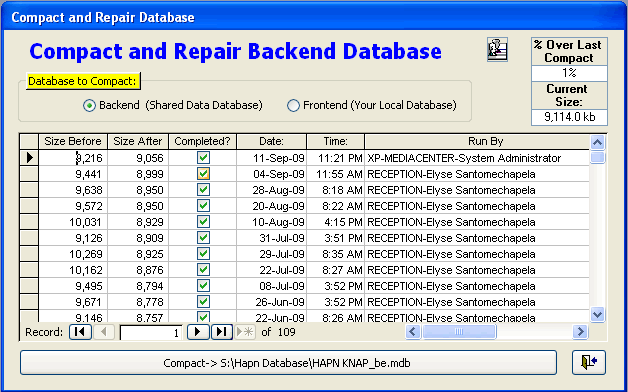Select row selector of the 04-Sep-09 record
Viewport: 628px width, 392px height.
(x=29, y=174)
